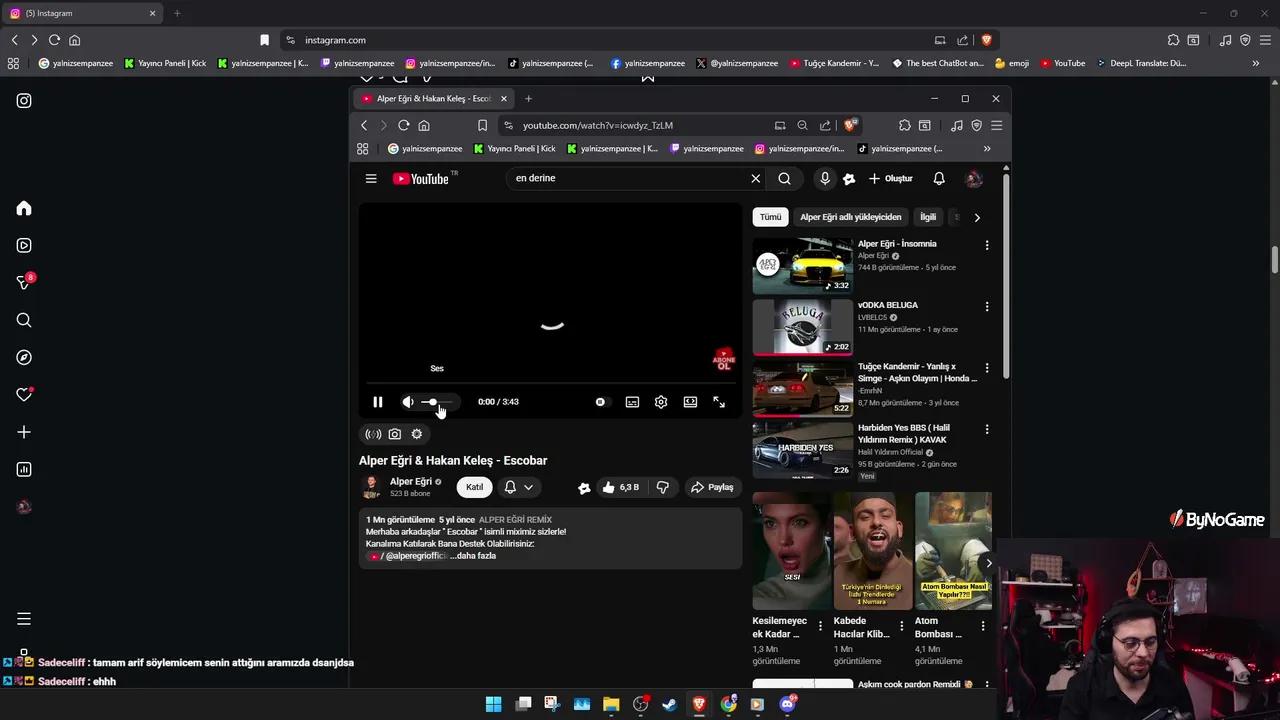Open Instagram home in sidebar
This screenshot has width=1280, height=720.
(24, 209)
